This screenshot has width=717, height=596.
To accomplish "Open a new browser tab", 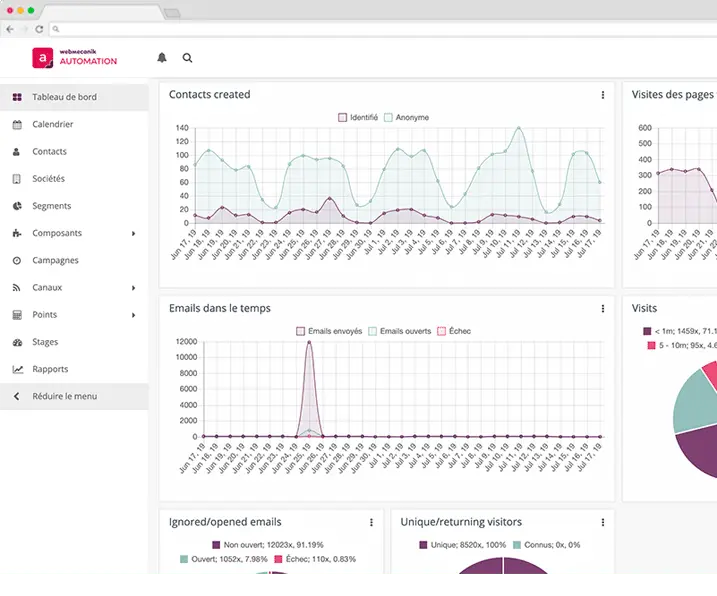I will pos(172,13).
